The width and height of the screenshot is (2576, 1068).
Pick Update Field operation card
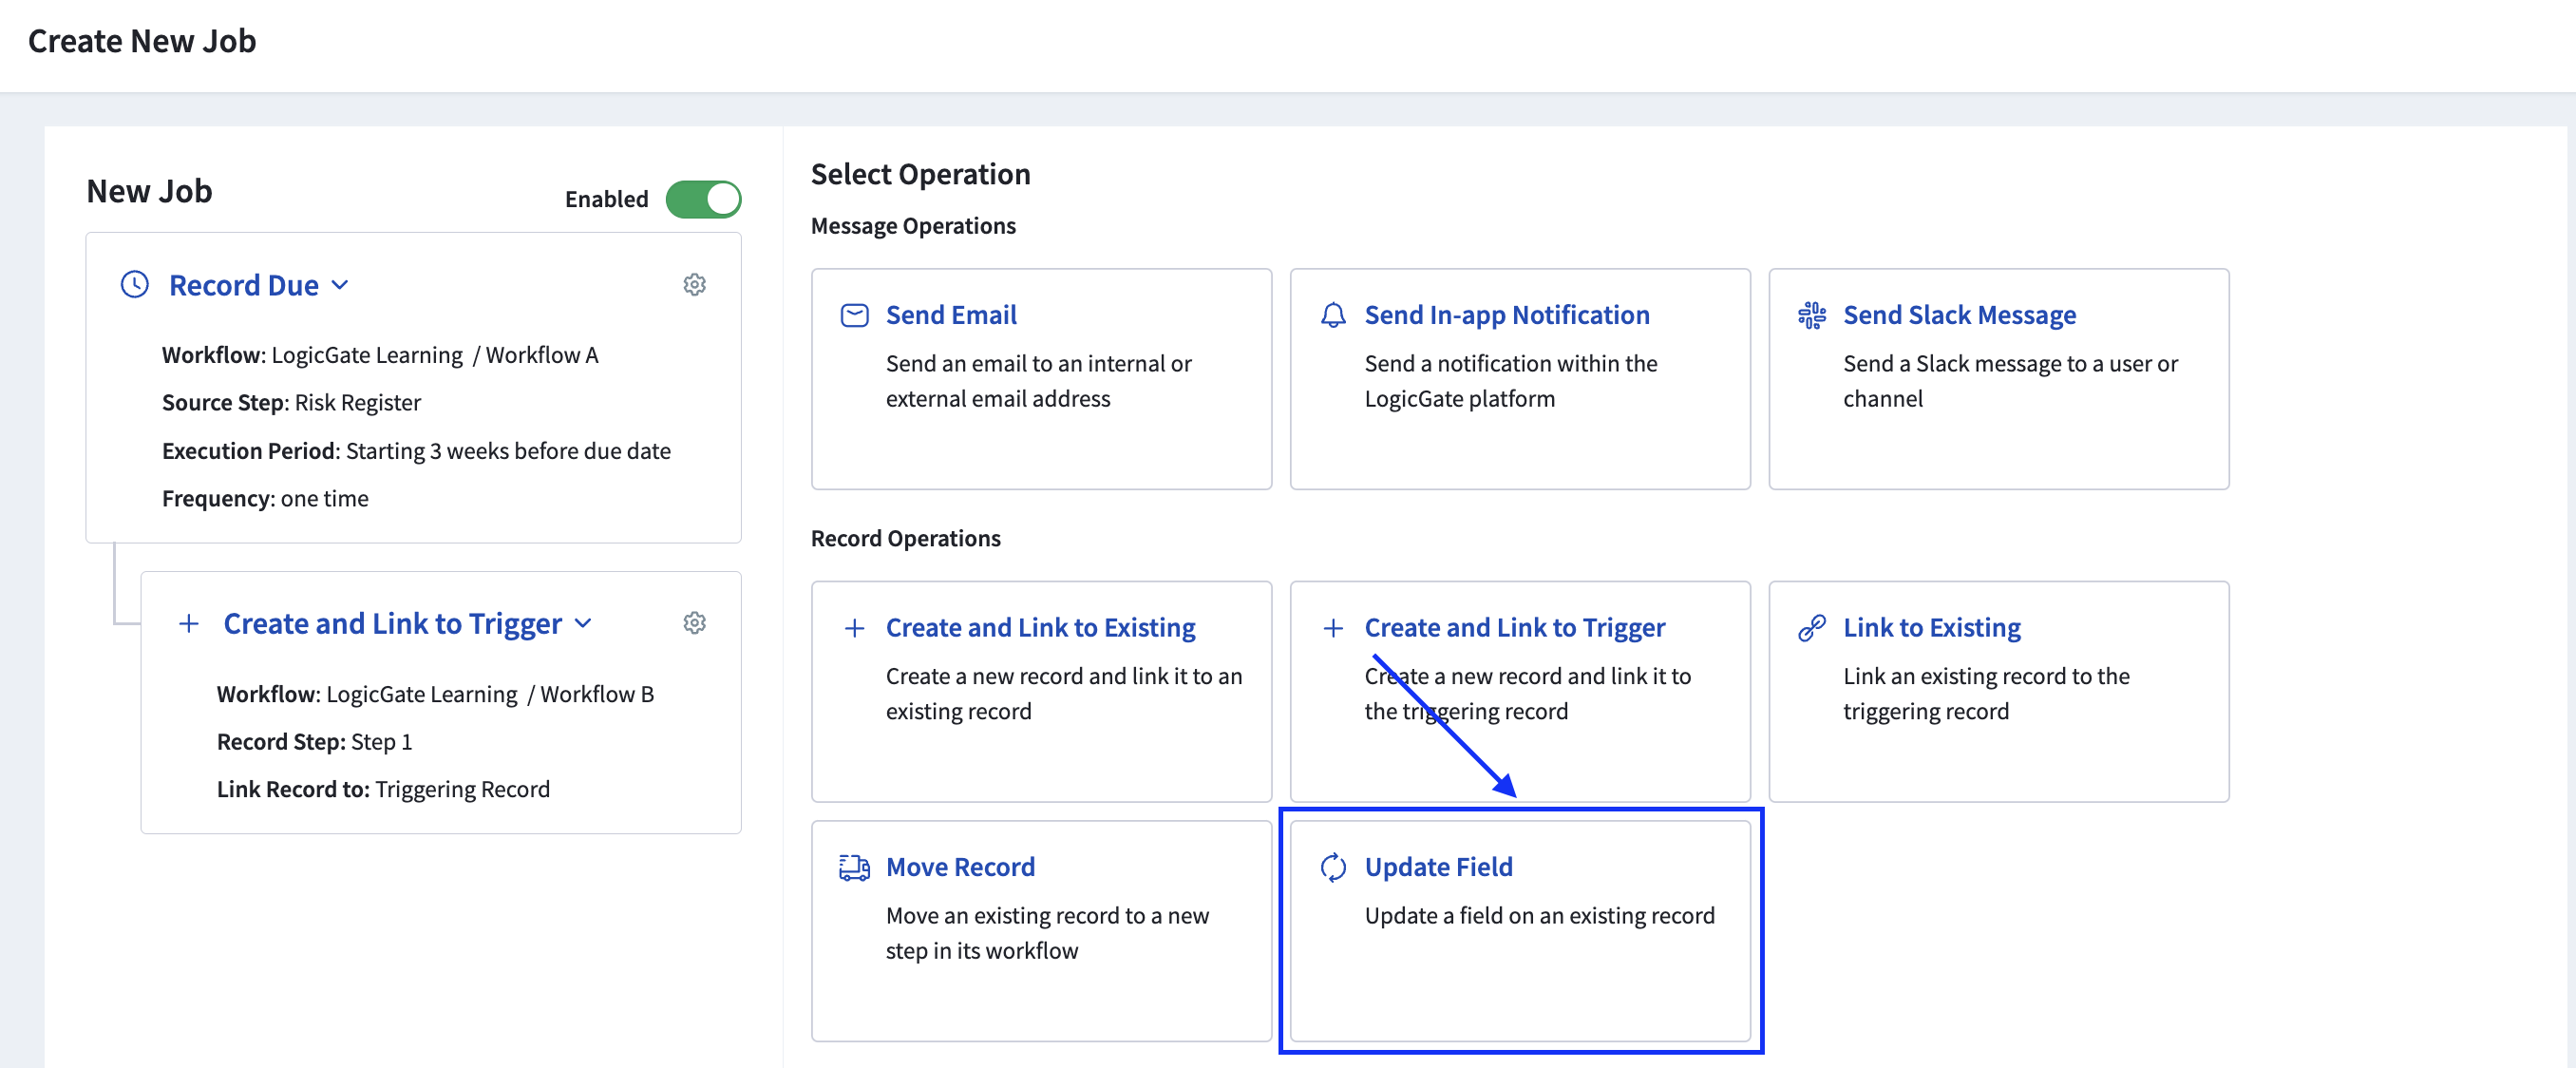click(x=1519, y=930)
